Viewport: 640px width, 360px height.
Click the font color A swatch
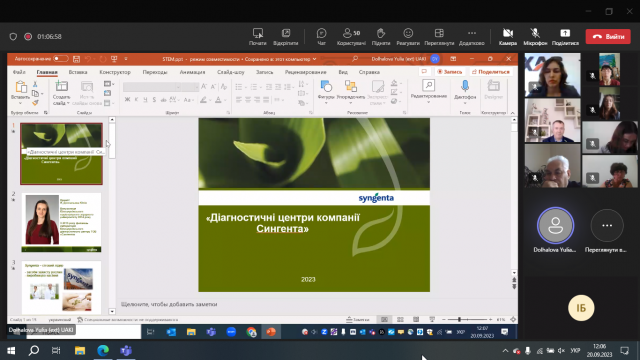218,100
